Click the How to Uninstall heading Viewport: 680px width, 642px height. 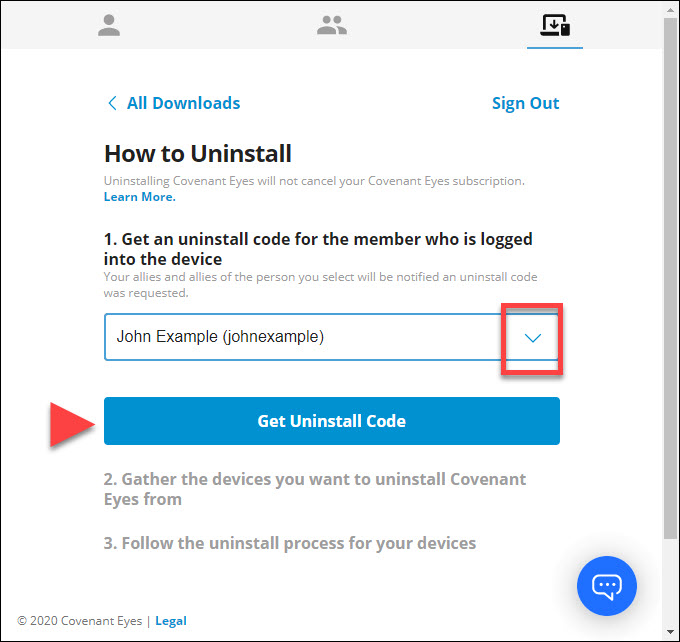[198, 154]
